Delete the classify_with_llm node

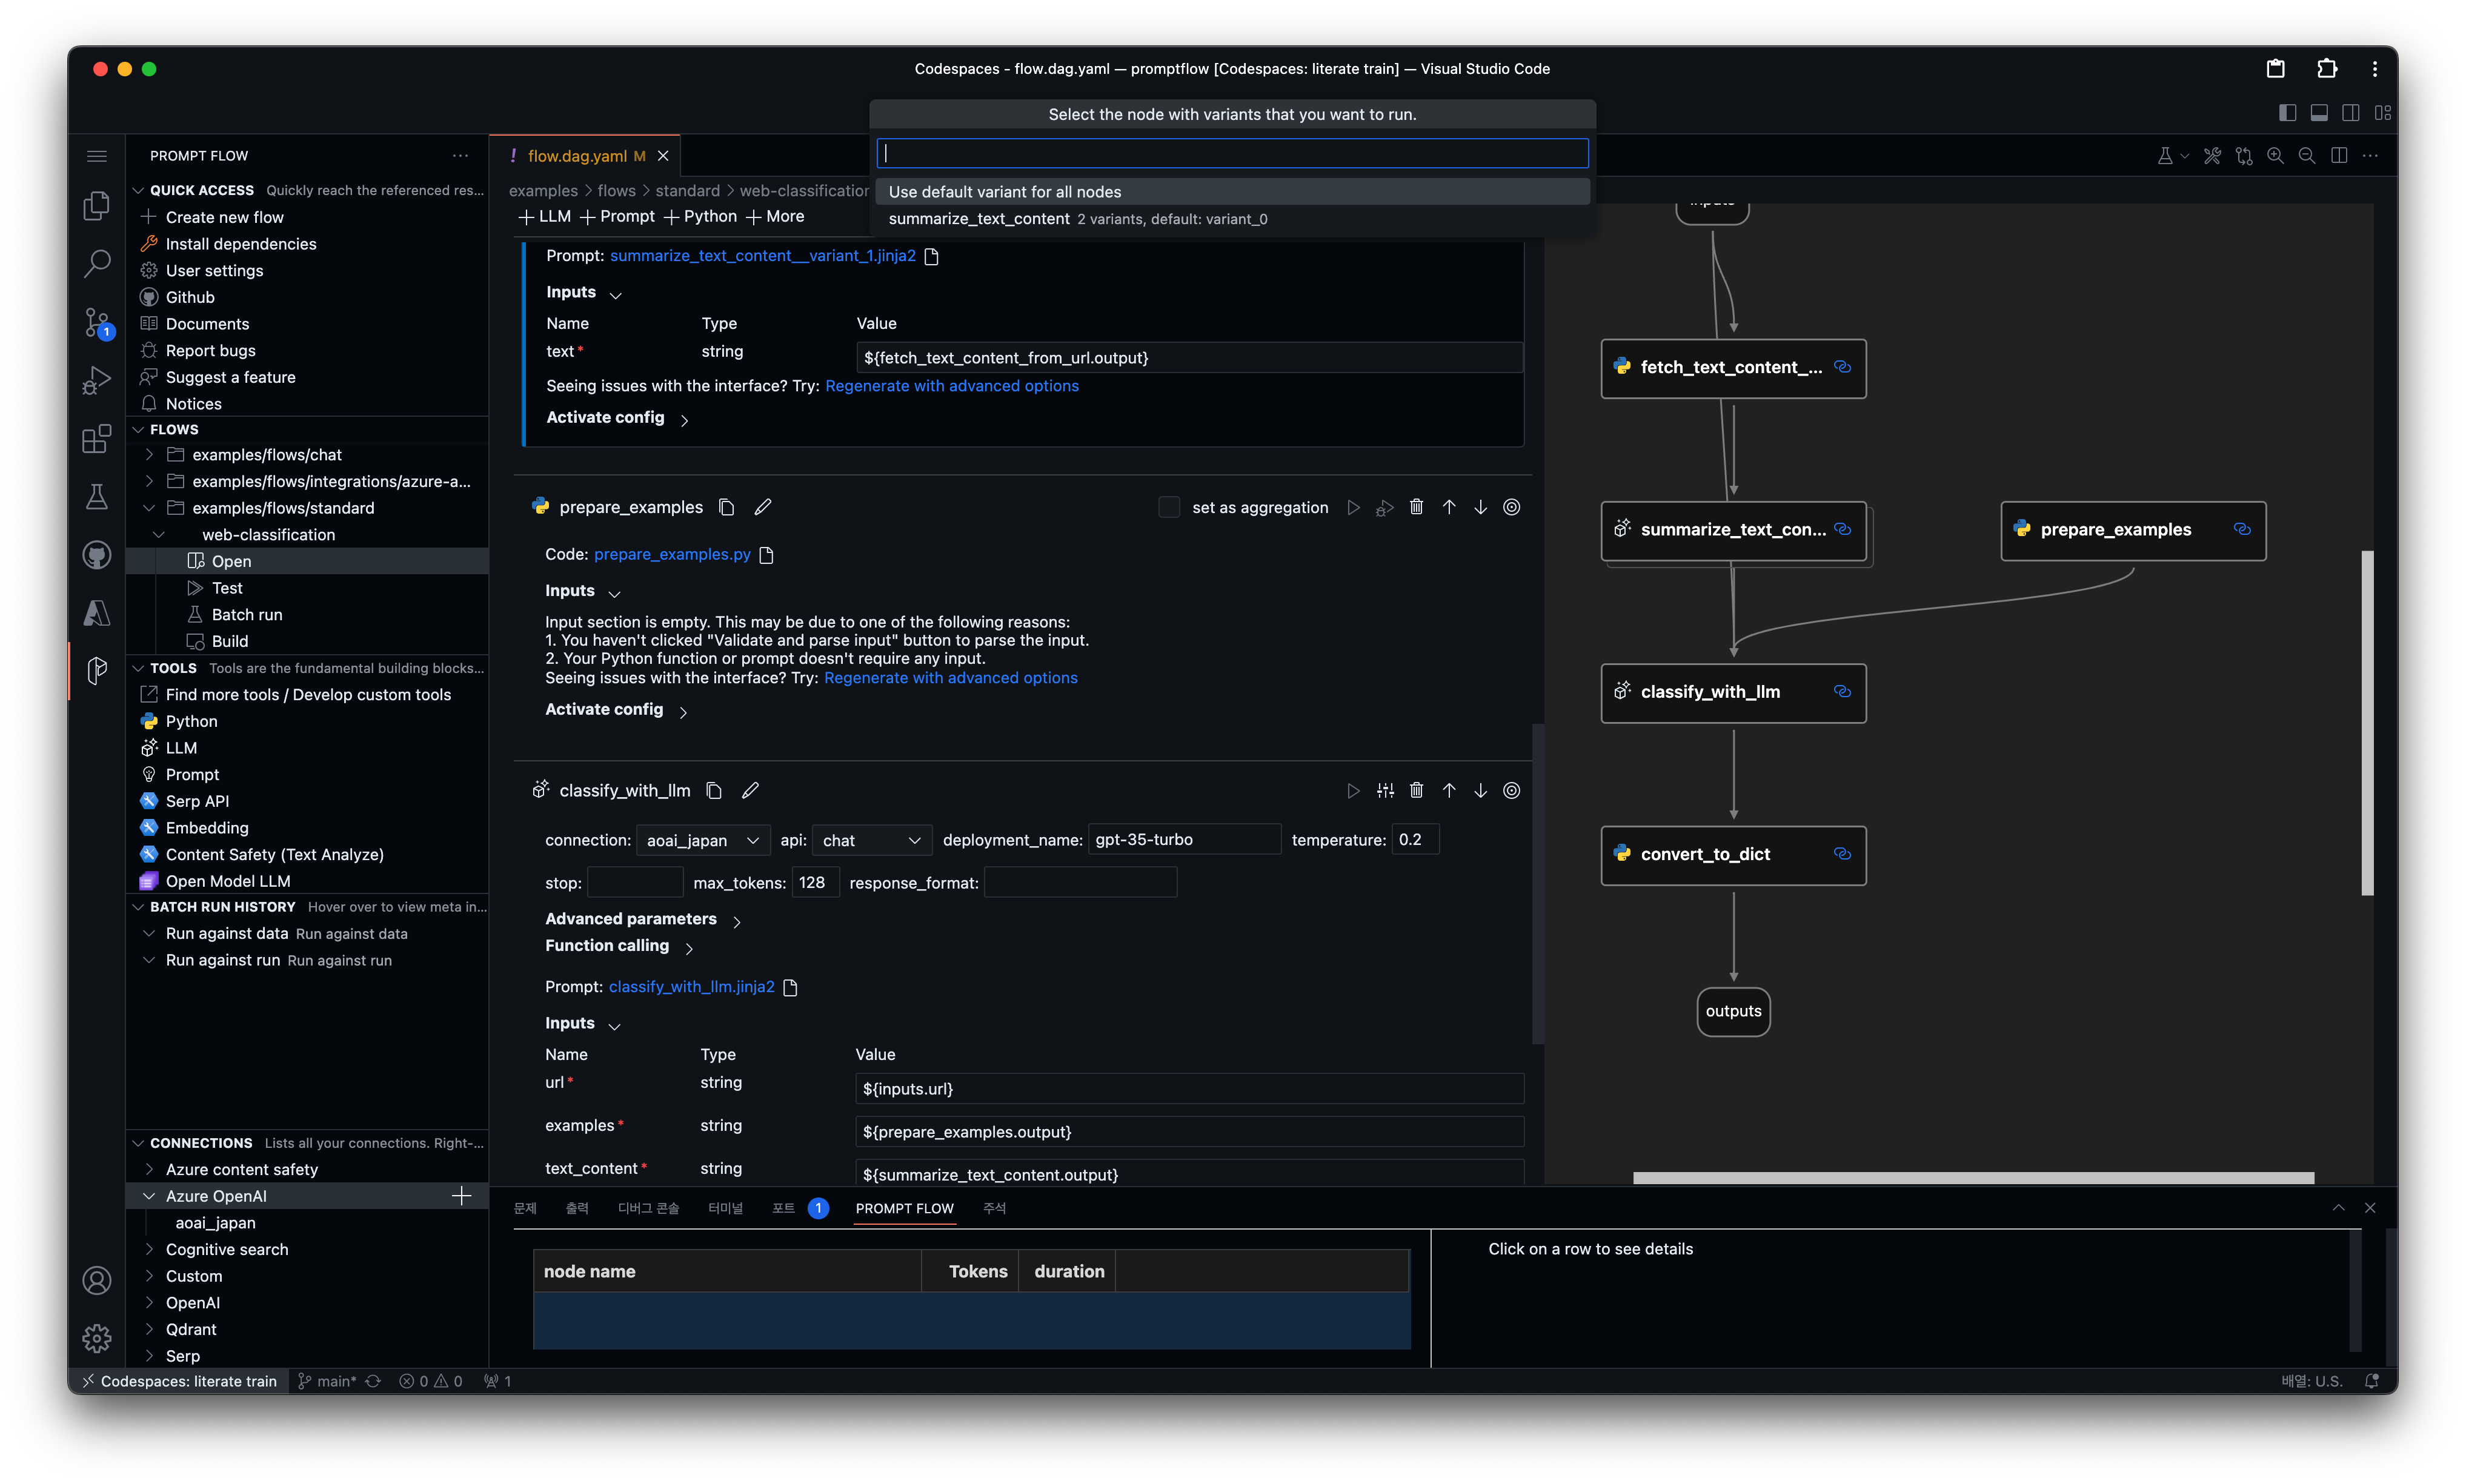(x=1416, y=790)
